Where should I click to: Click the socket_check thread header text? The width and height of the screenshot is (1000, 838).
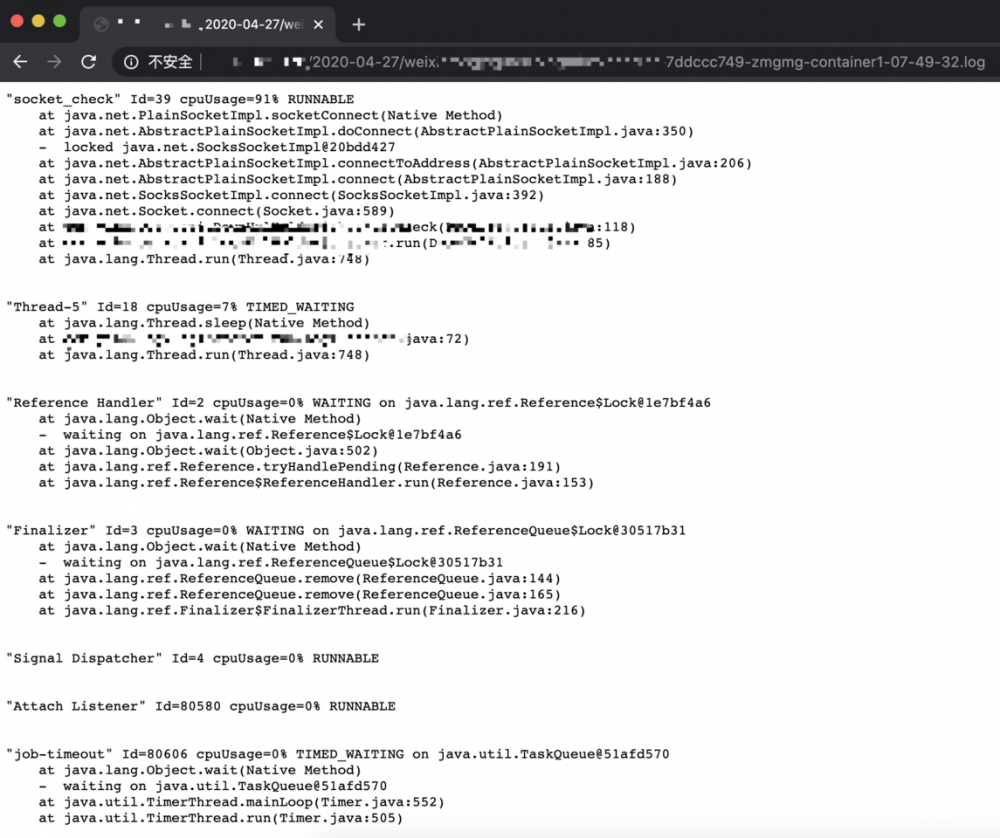coord(63,98)
